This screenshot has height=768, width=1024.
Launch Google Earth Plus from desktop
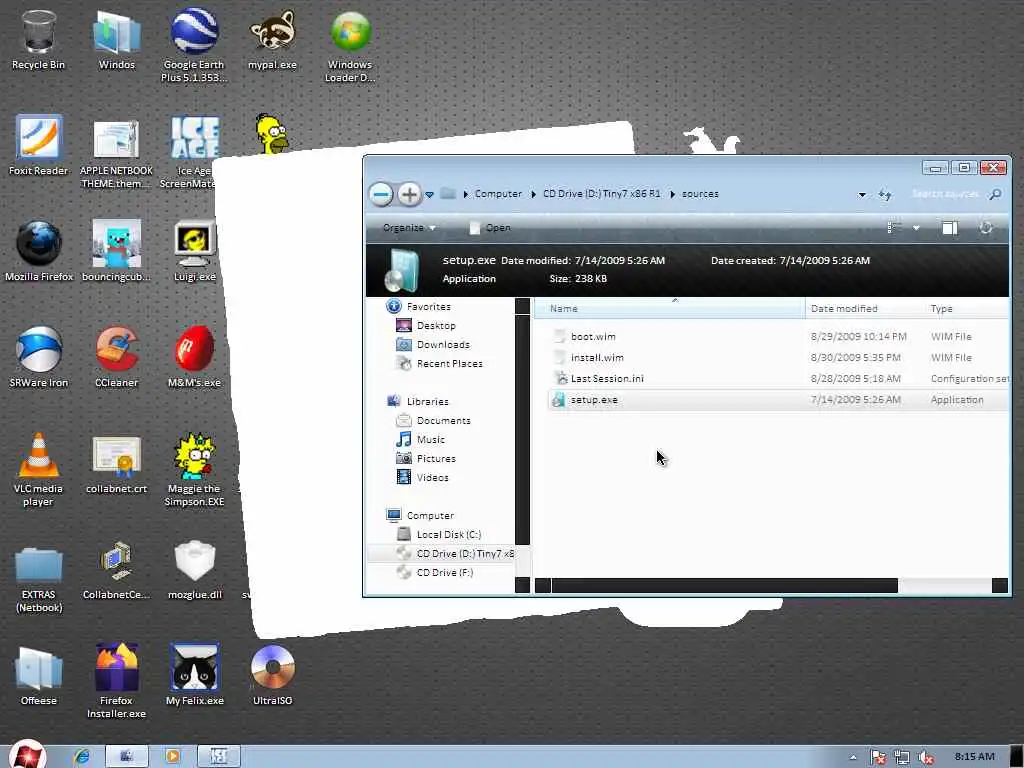point(194,44)
